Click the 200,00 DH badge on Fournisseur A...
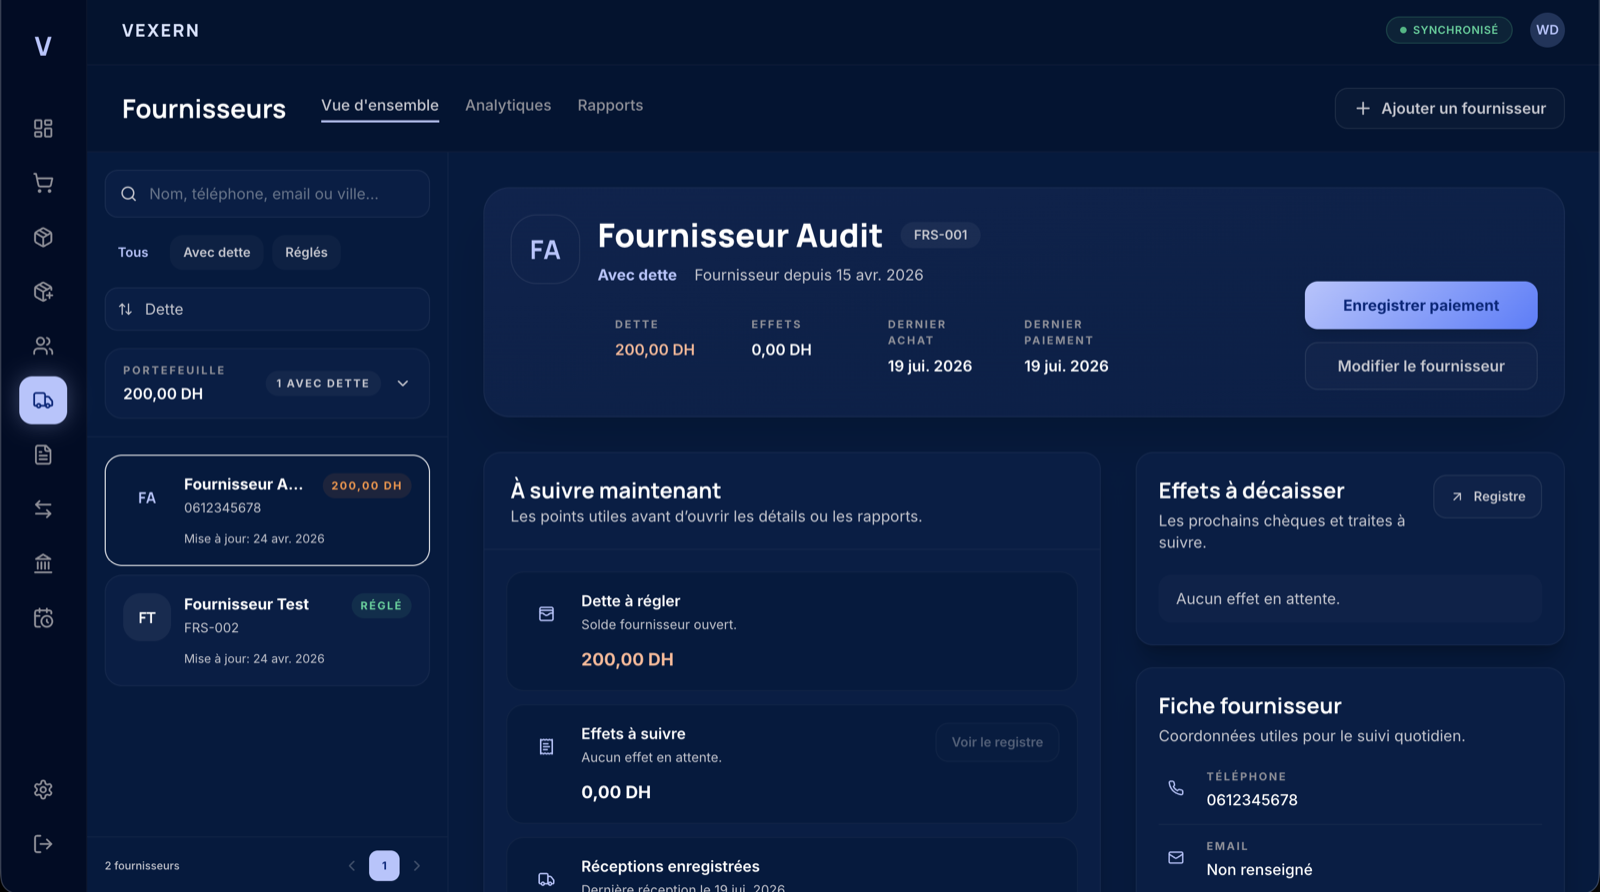This screenshot has height=892, width=1600. click(366, 486)
